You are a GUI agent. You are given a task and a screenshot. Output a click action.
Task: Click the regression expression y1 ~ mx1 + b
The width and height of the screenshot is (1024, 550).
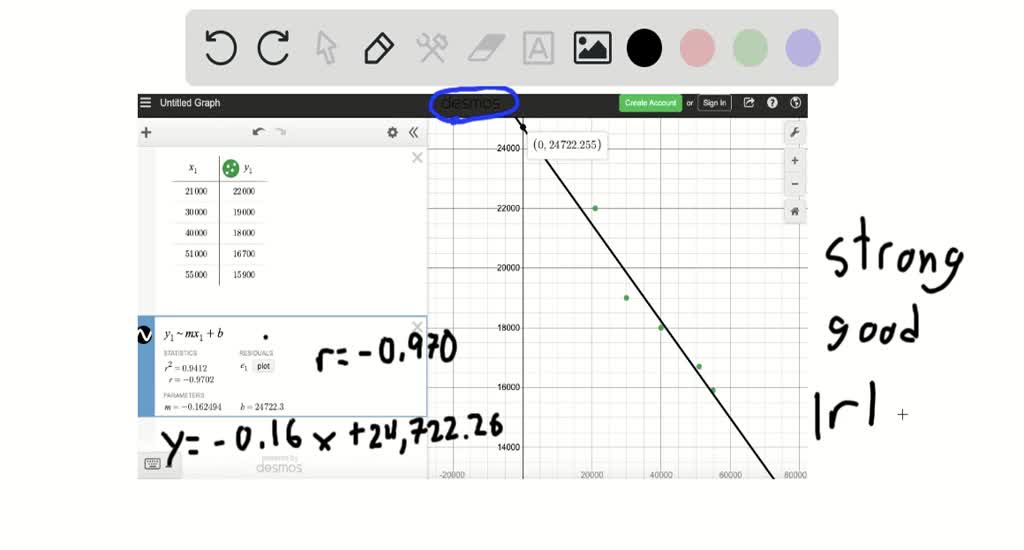[193, 334]
